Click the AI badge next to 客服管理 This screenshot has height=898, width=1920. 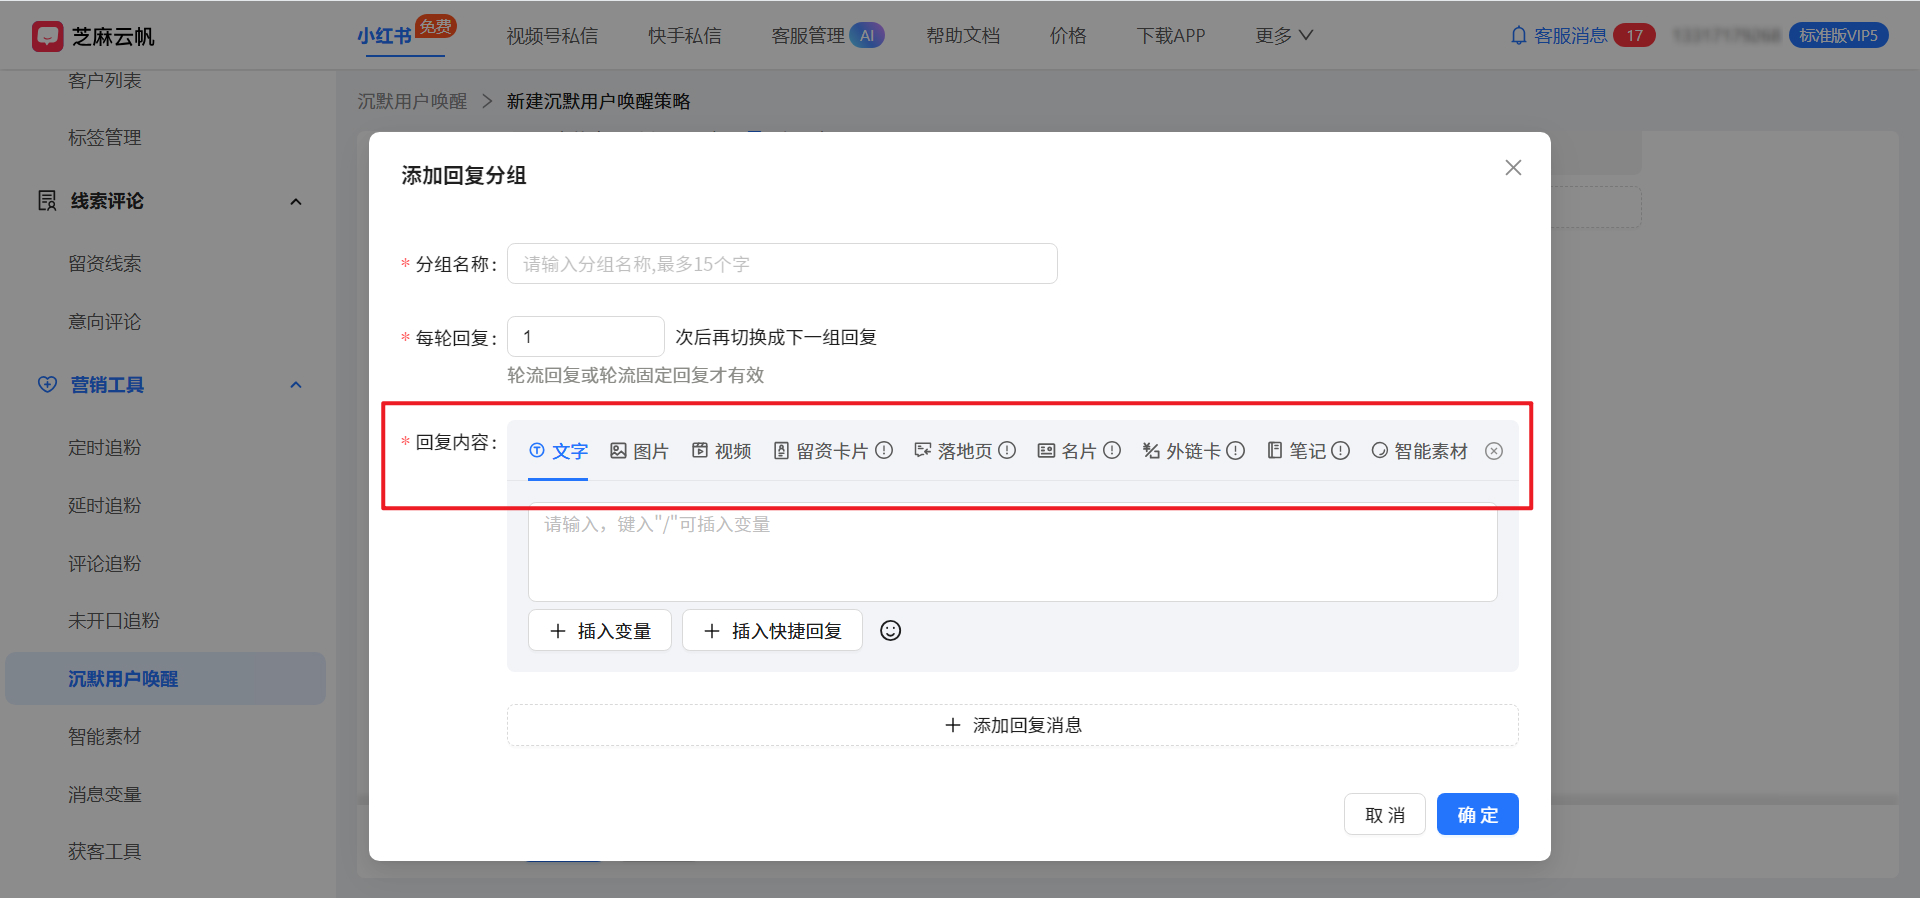[867, 36]
